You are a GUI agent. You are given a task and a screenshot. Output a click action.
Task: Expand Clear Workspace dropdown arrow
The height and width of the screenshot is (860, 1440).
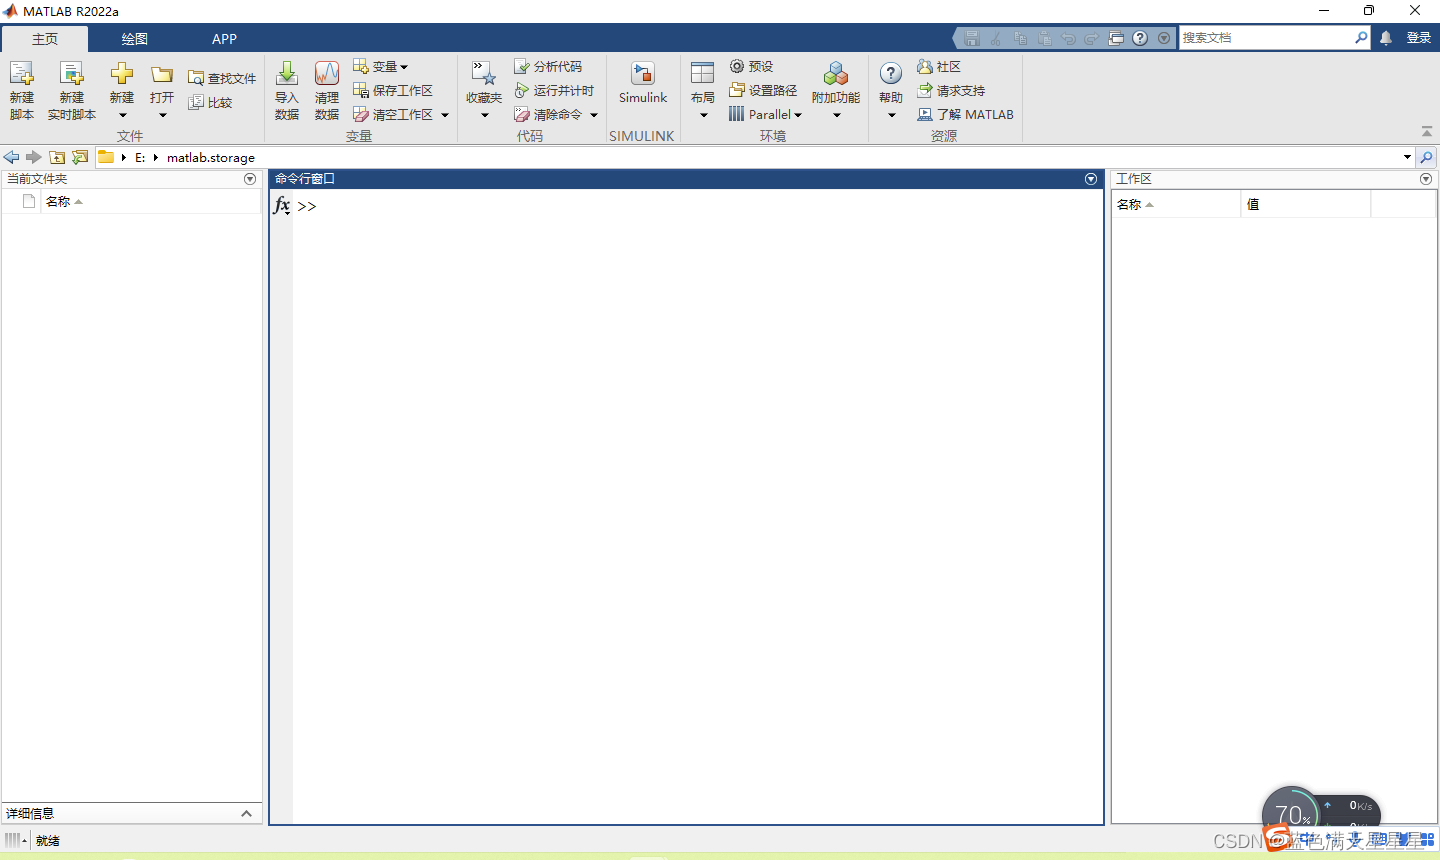[x=445, y=114]
